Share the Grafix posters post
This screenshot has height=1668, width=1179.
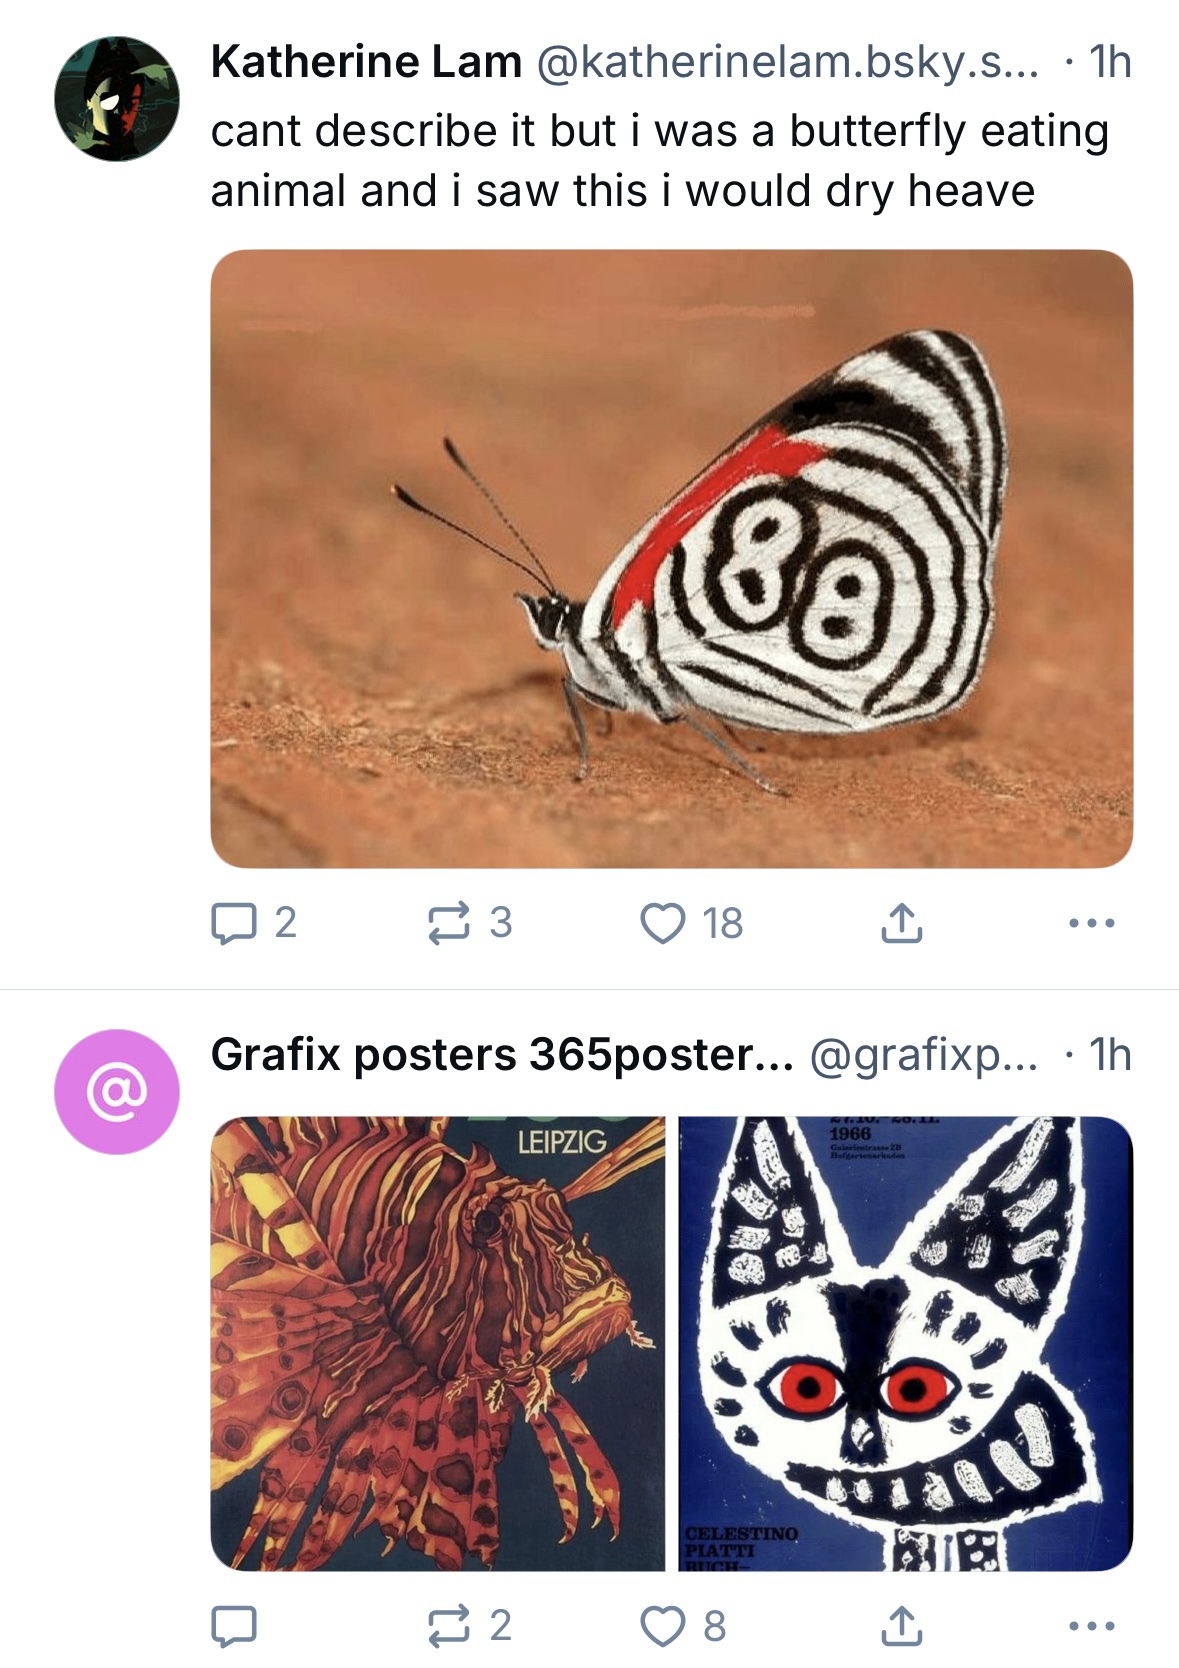901,1625
